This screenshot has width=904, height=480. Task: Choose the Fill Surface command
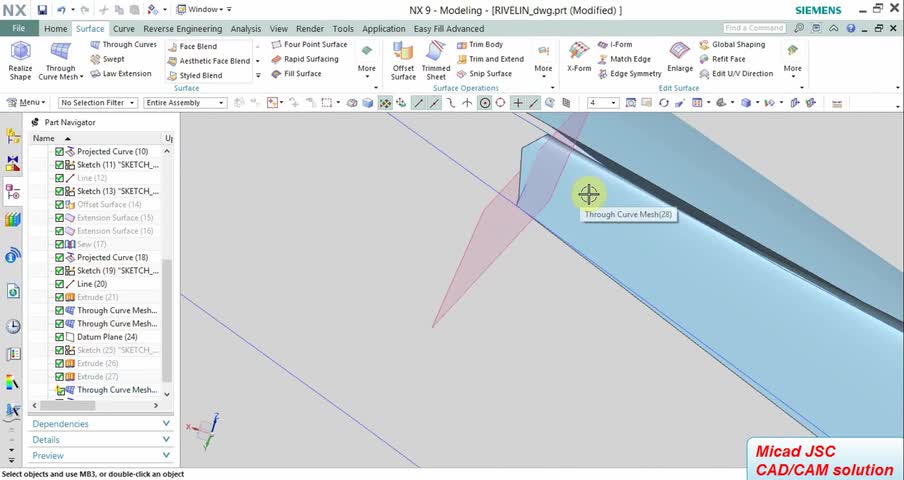point(296,74)
